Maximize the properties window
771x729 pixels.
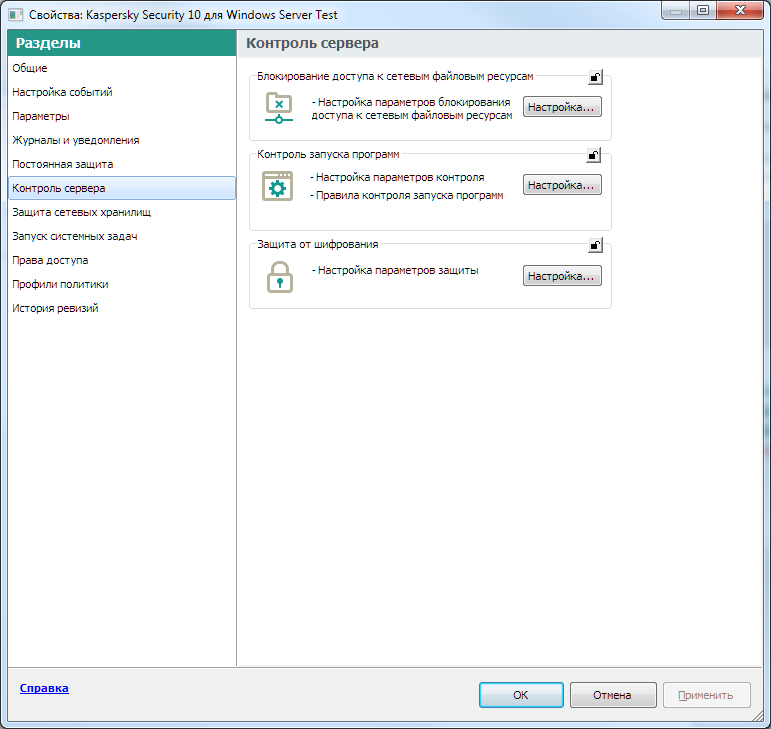(x=703, y=10)
